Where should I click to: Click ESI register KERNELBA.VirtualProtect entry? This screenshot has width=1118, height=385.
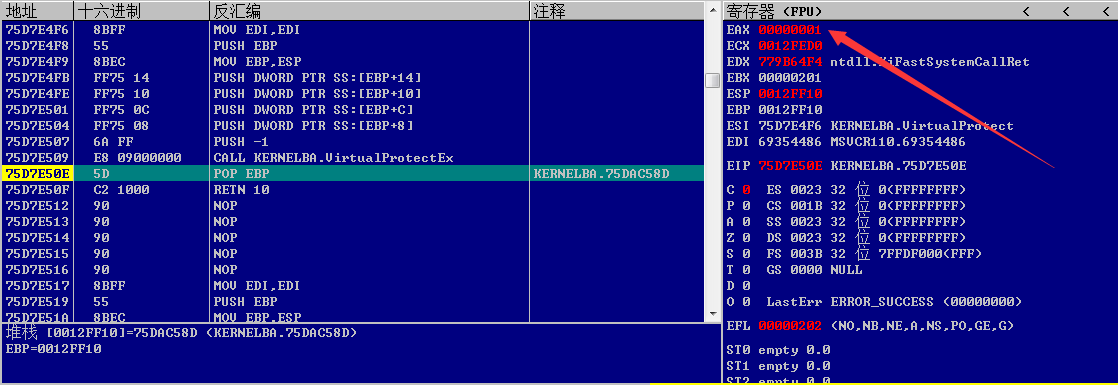click(x=870, y=125)
